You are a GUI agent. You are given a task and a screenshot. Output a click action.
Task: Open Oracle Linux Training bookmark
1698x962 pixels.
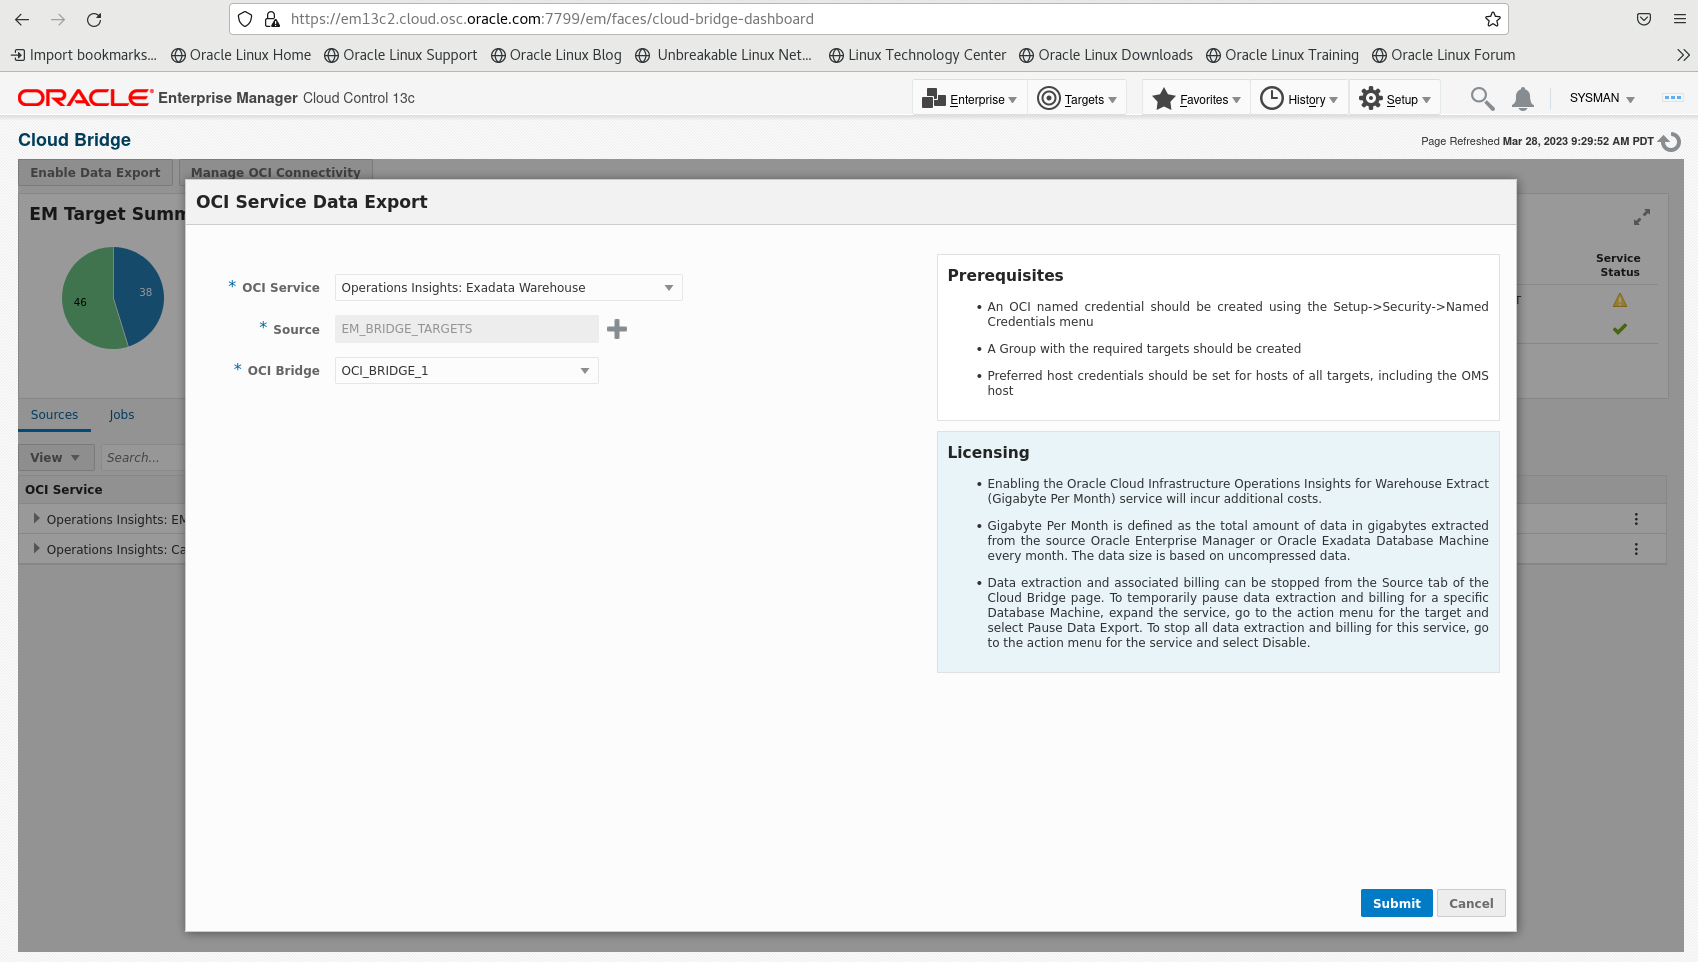click(1282, 55)
